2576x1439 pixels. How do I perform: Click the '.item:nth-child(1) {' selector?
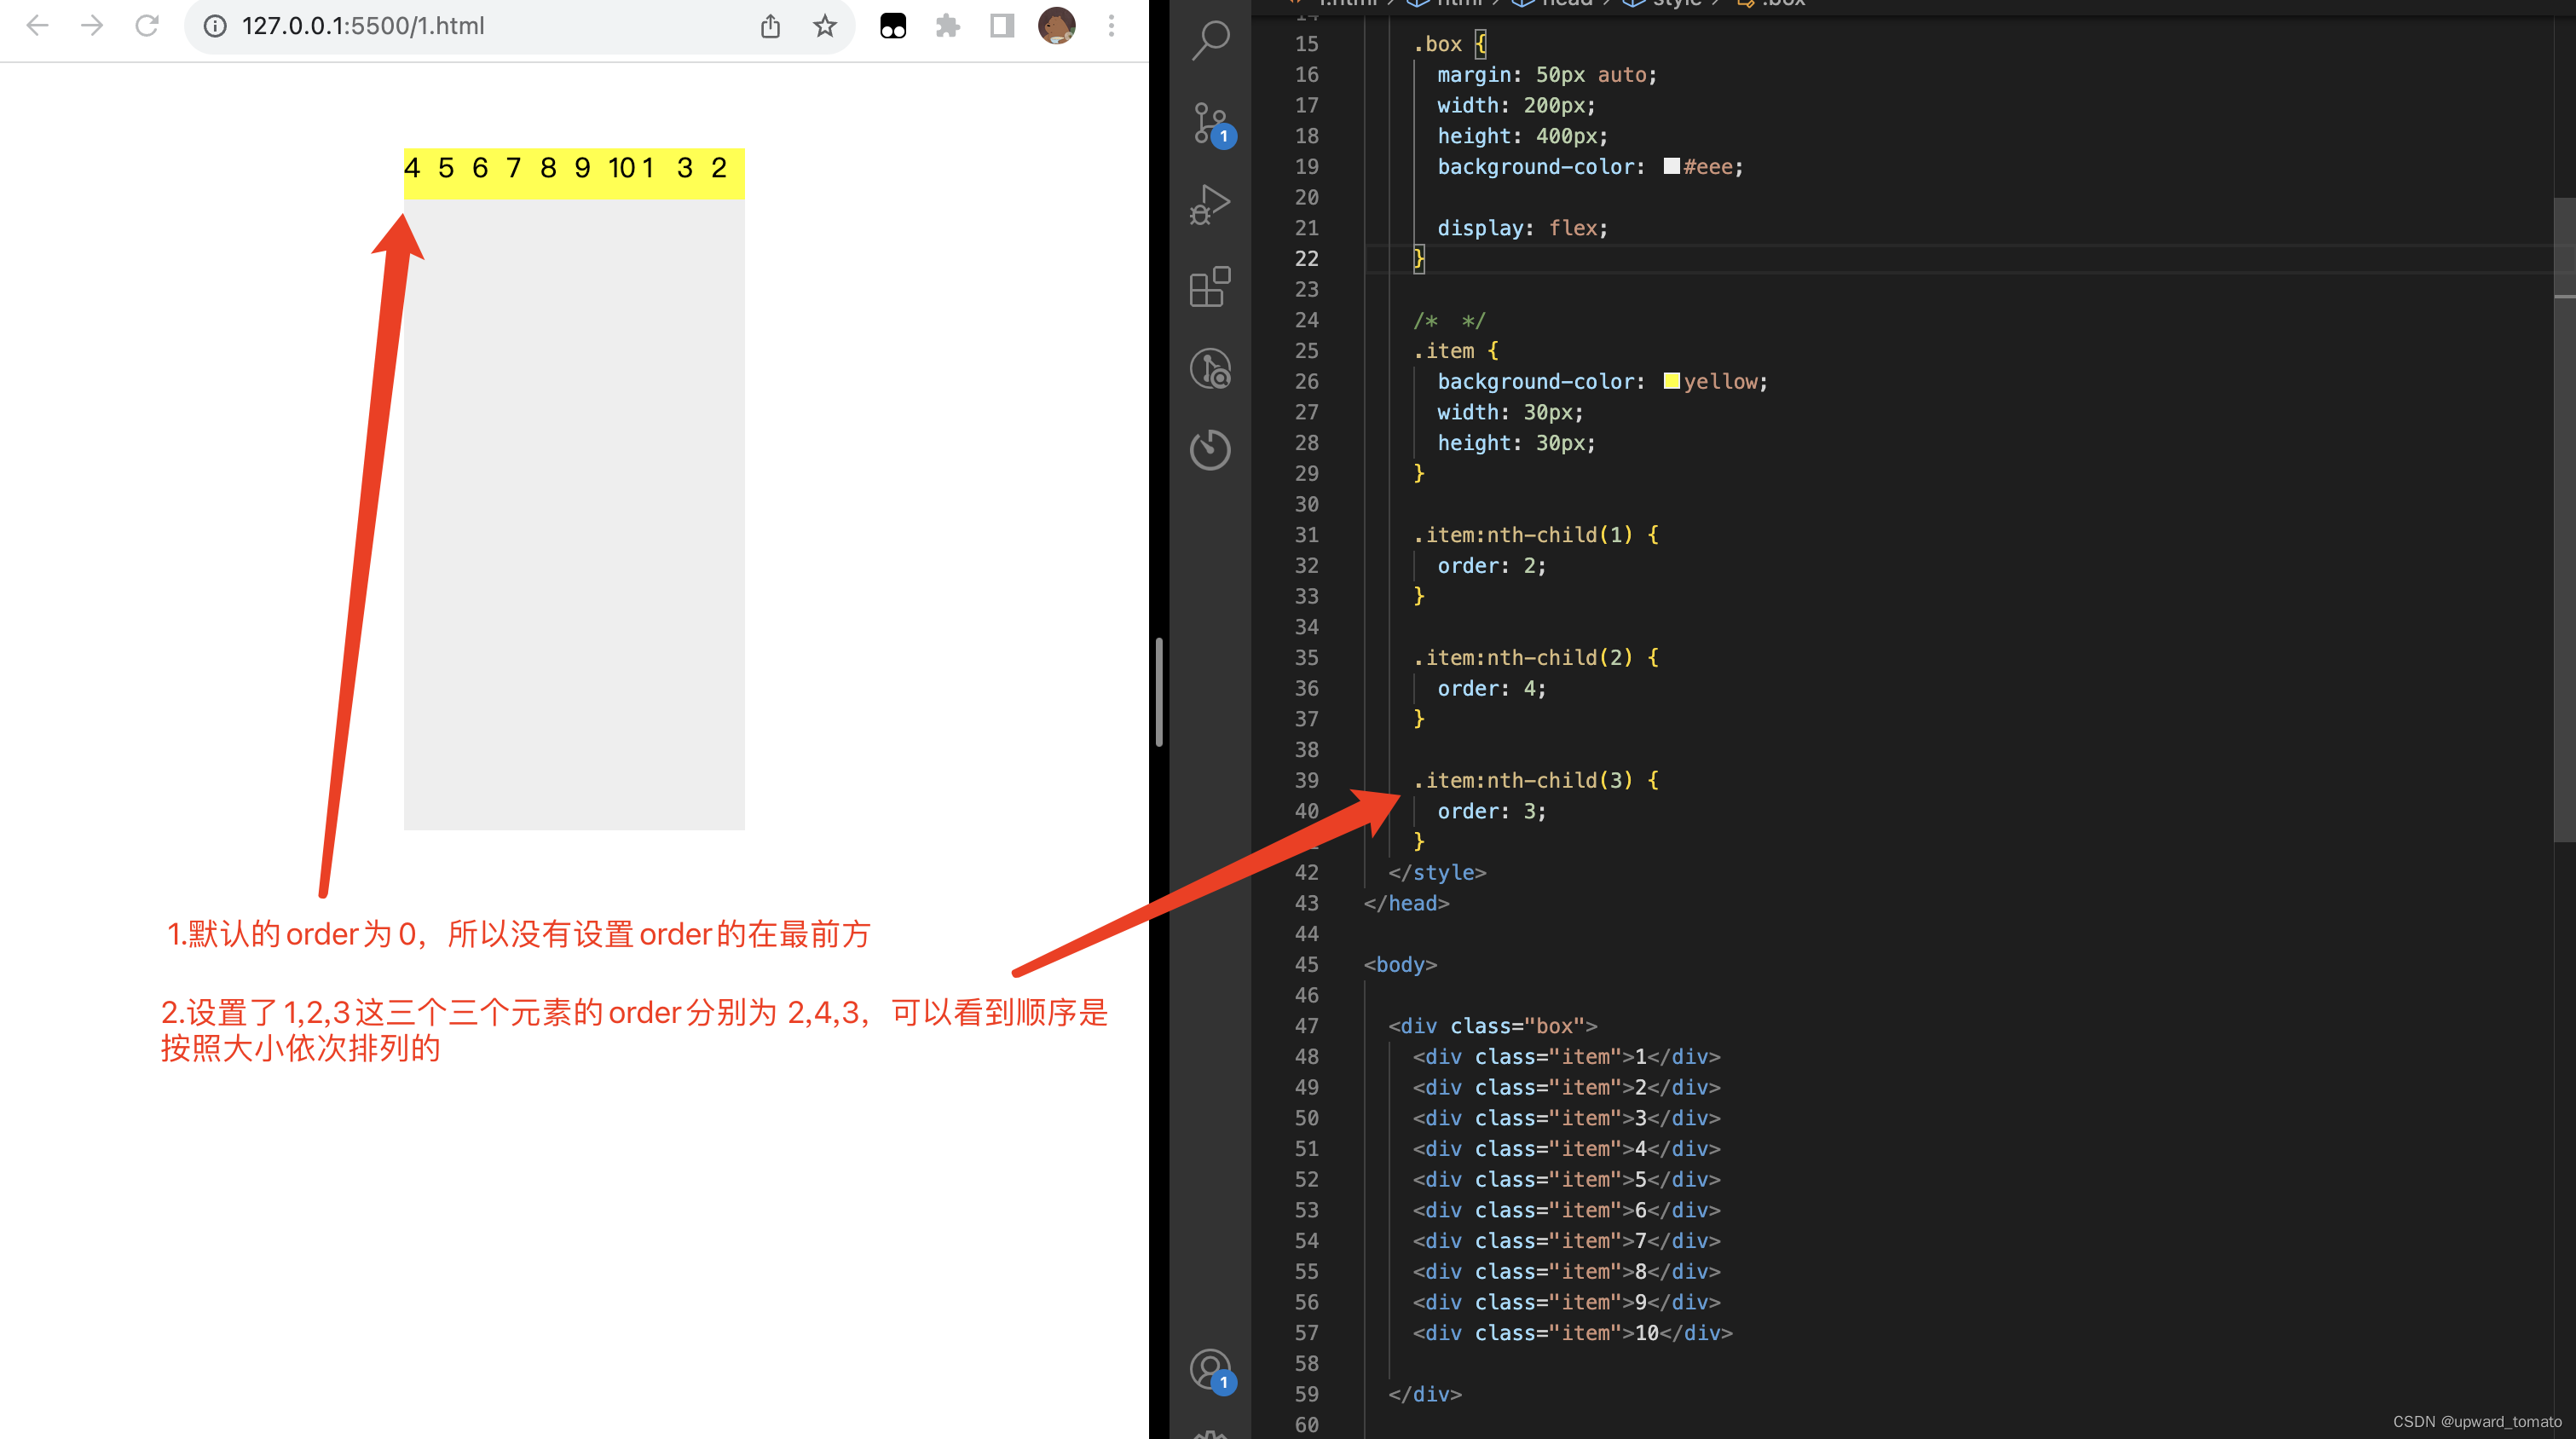coord(1536,535)
